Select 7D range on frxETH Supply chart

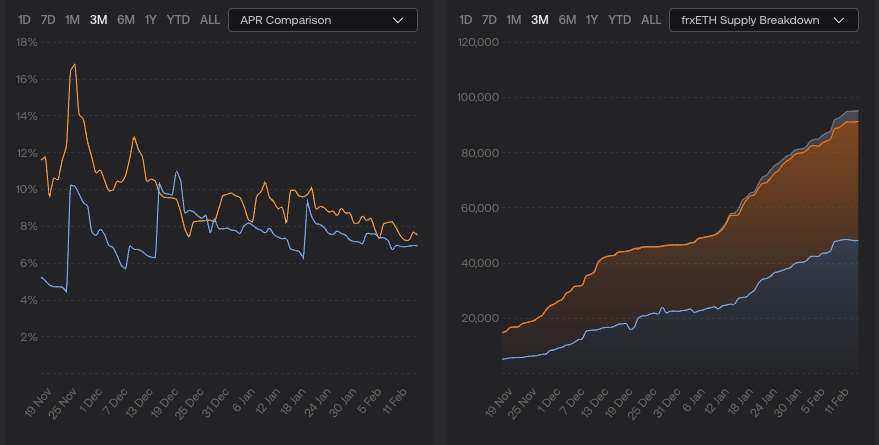(x=489, y=20)
